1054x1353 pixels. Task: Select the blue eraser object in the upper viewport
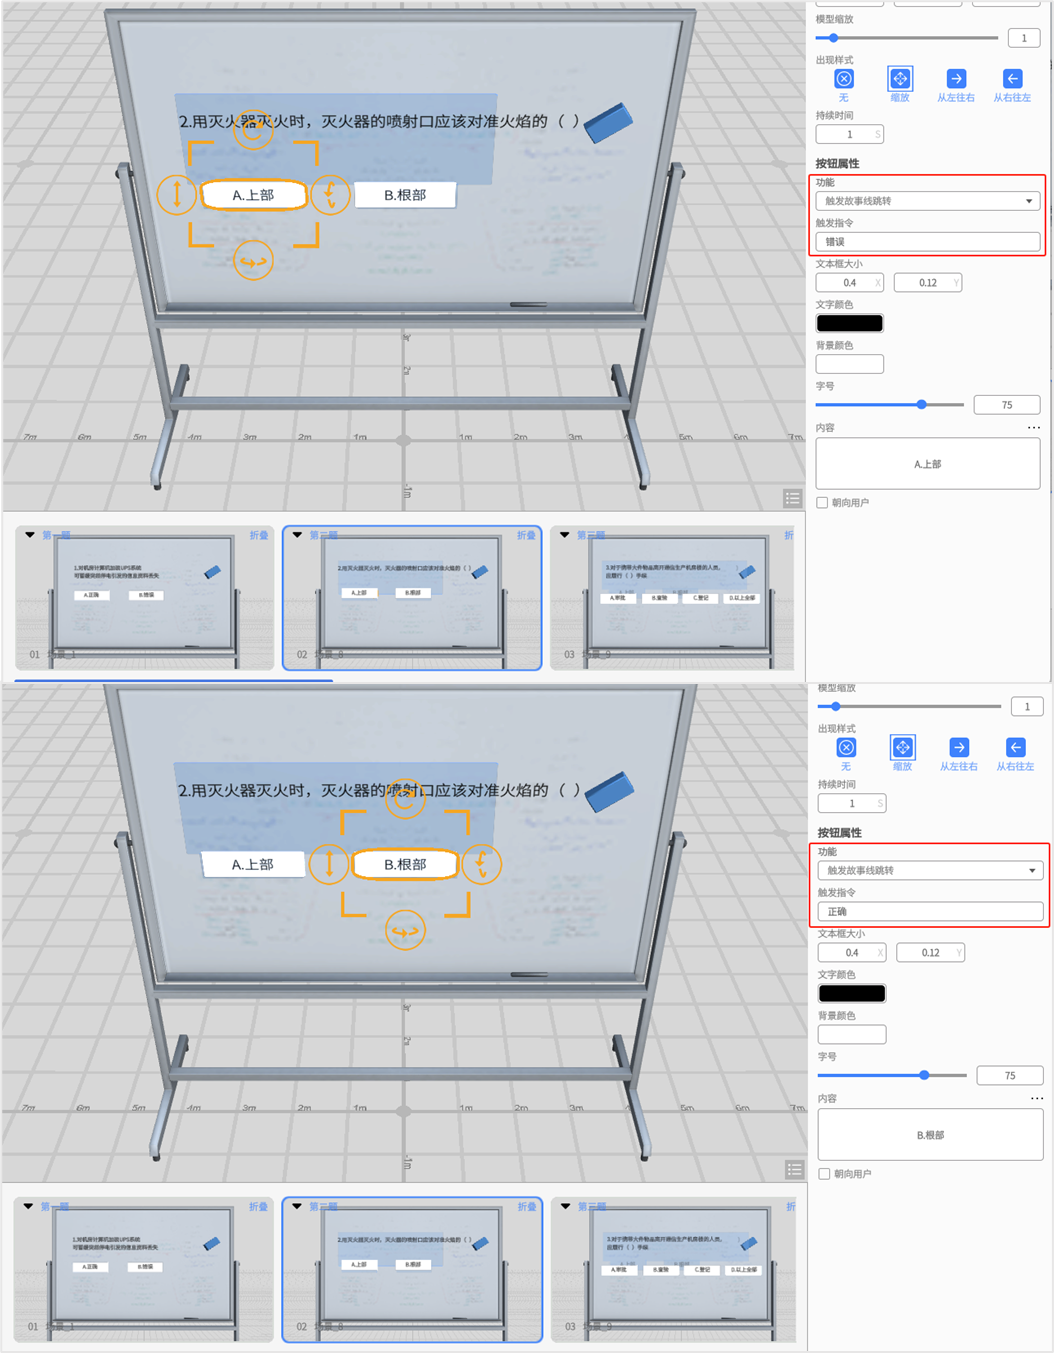[x=608, y=122]
